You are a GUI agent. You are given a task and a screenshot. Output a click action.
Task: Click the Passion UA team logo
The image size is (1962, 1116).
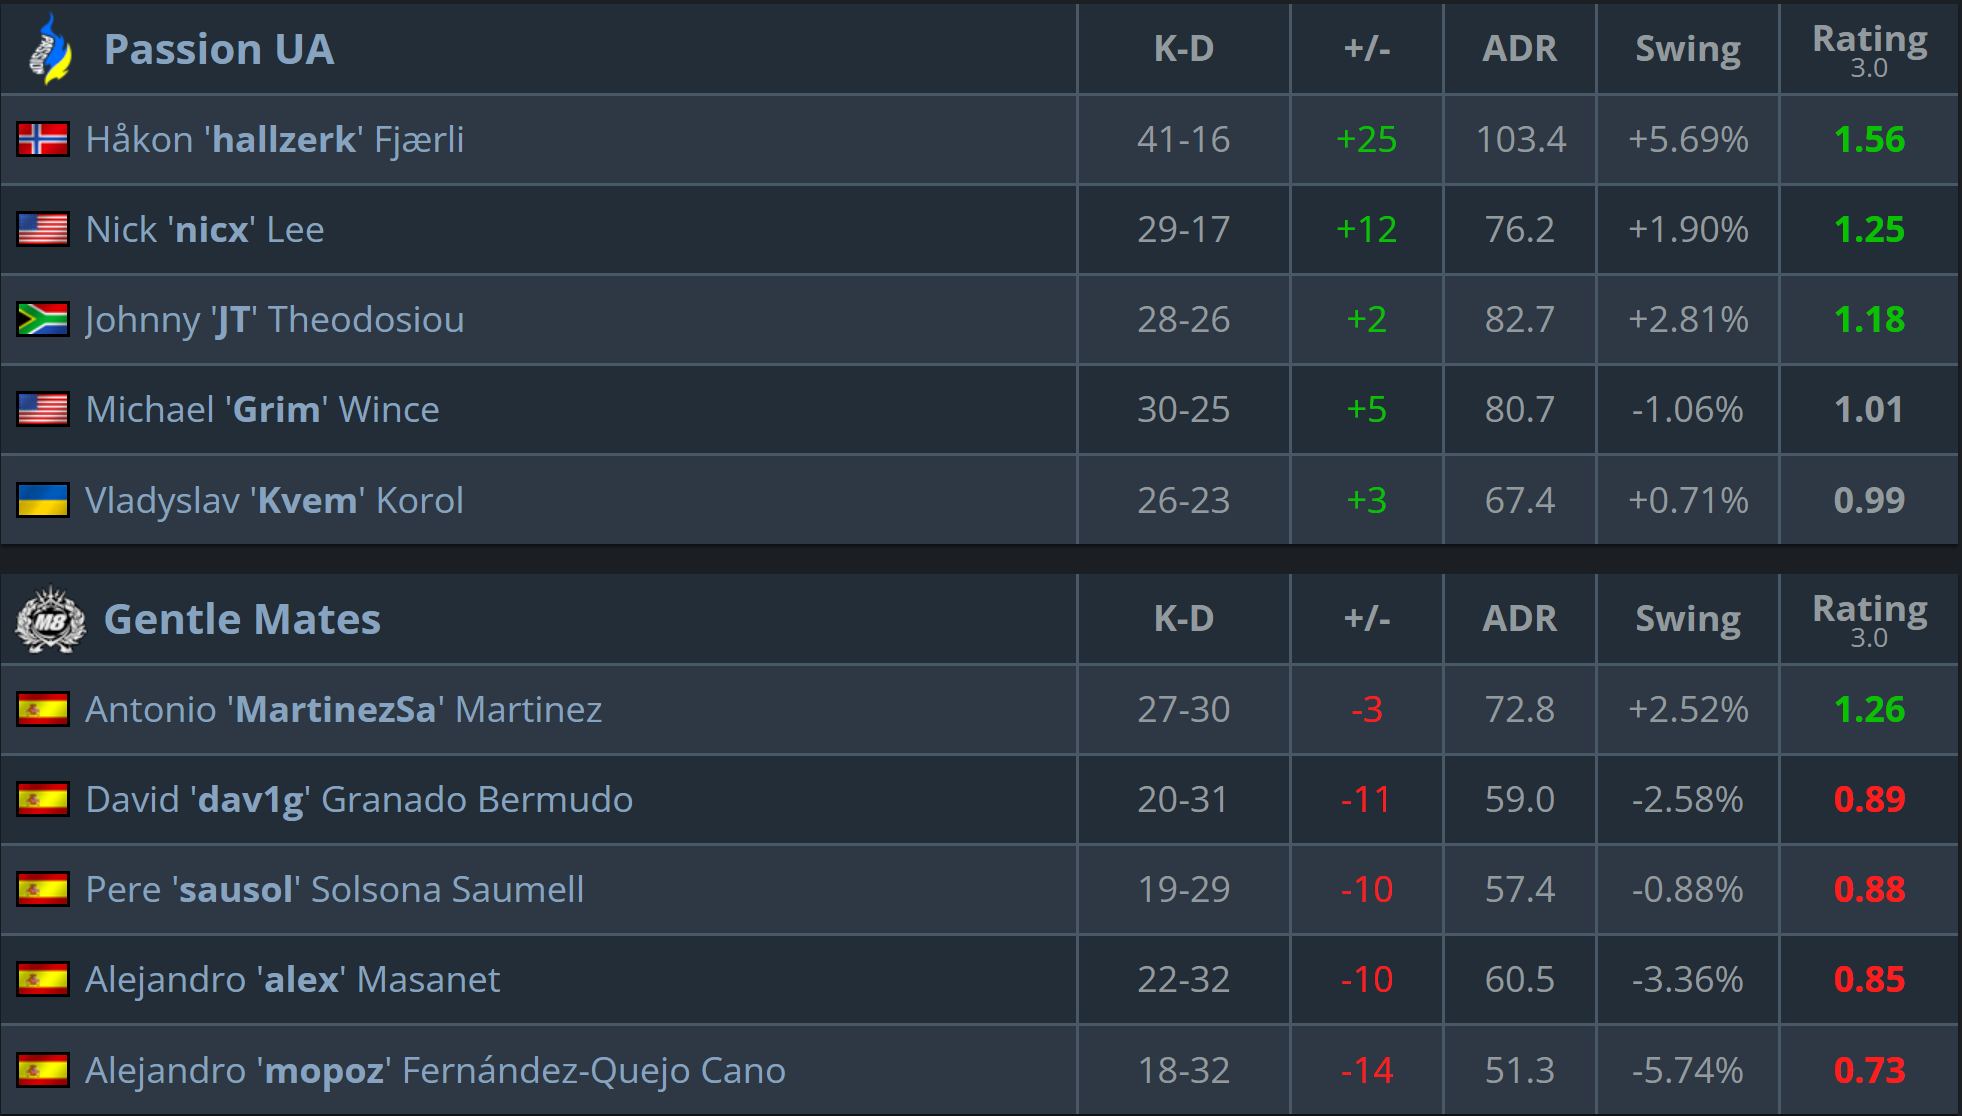pos(50,49)
